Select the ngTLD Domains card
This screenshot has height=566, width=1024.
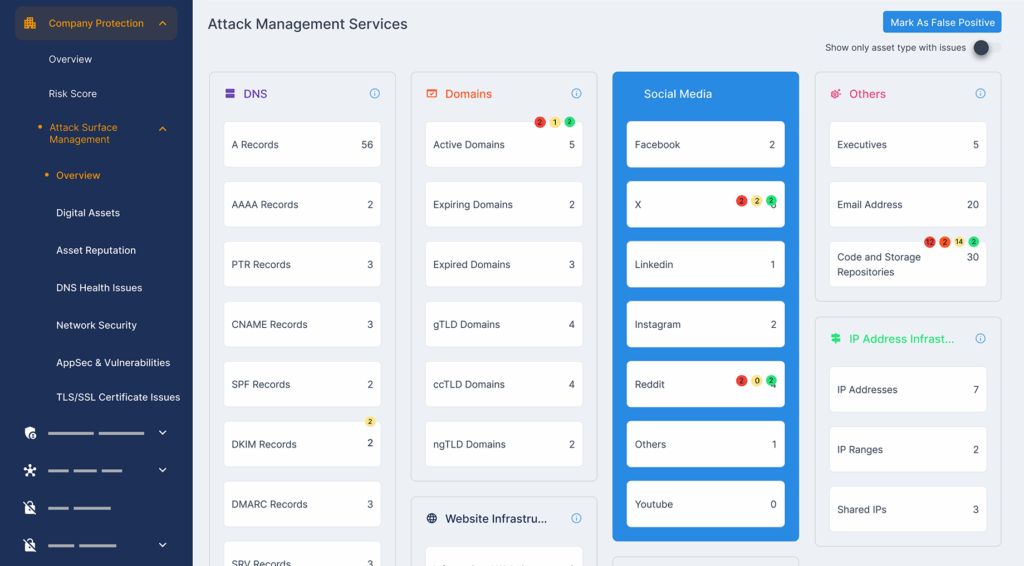pyautogui.click(x=504, y=444)
